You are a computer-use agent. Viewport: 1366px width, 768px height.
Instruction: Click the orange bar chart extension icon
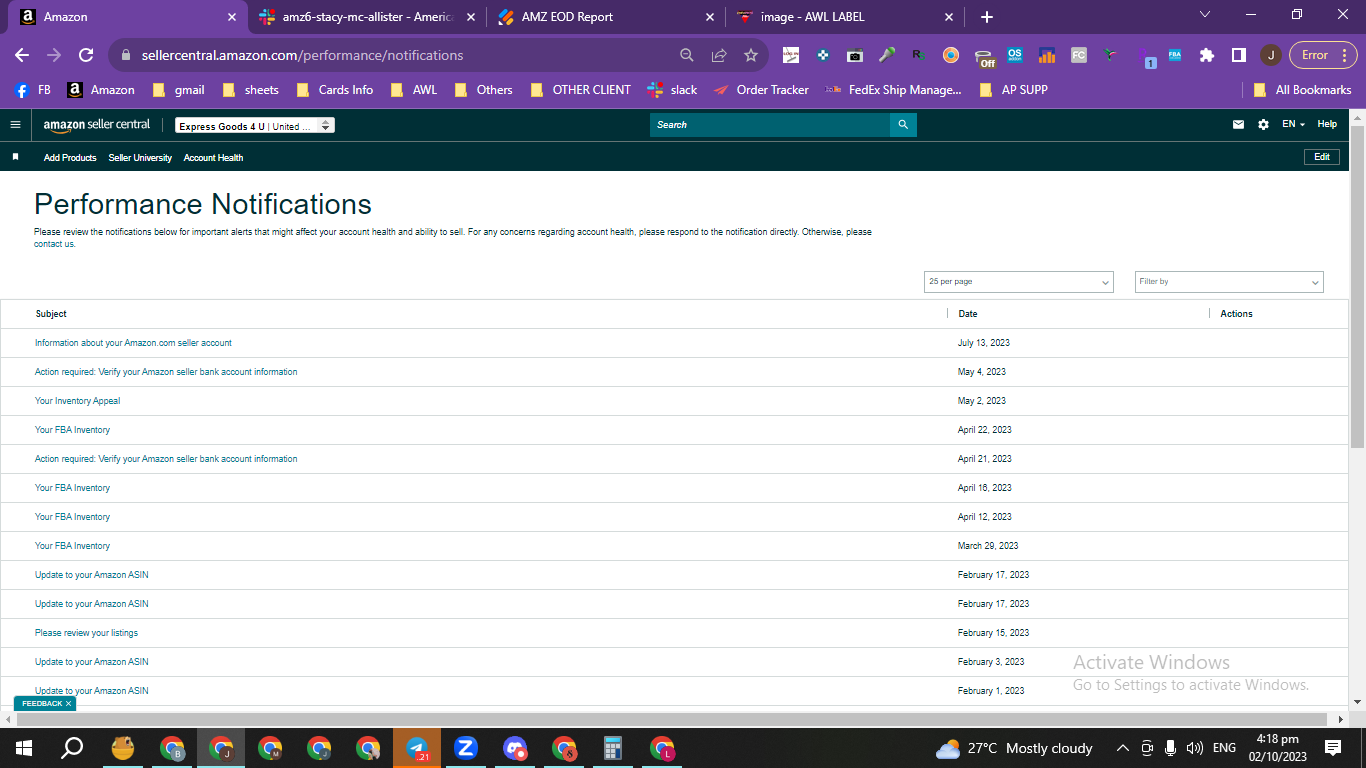click(x=1047, y=55)
